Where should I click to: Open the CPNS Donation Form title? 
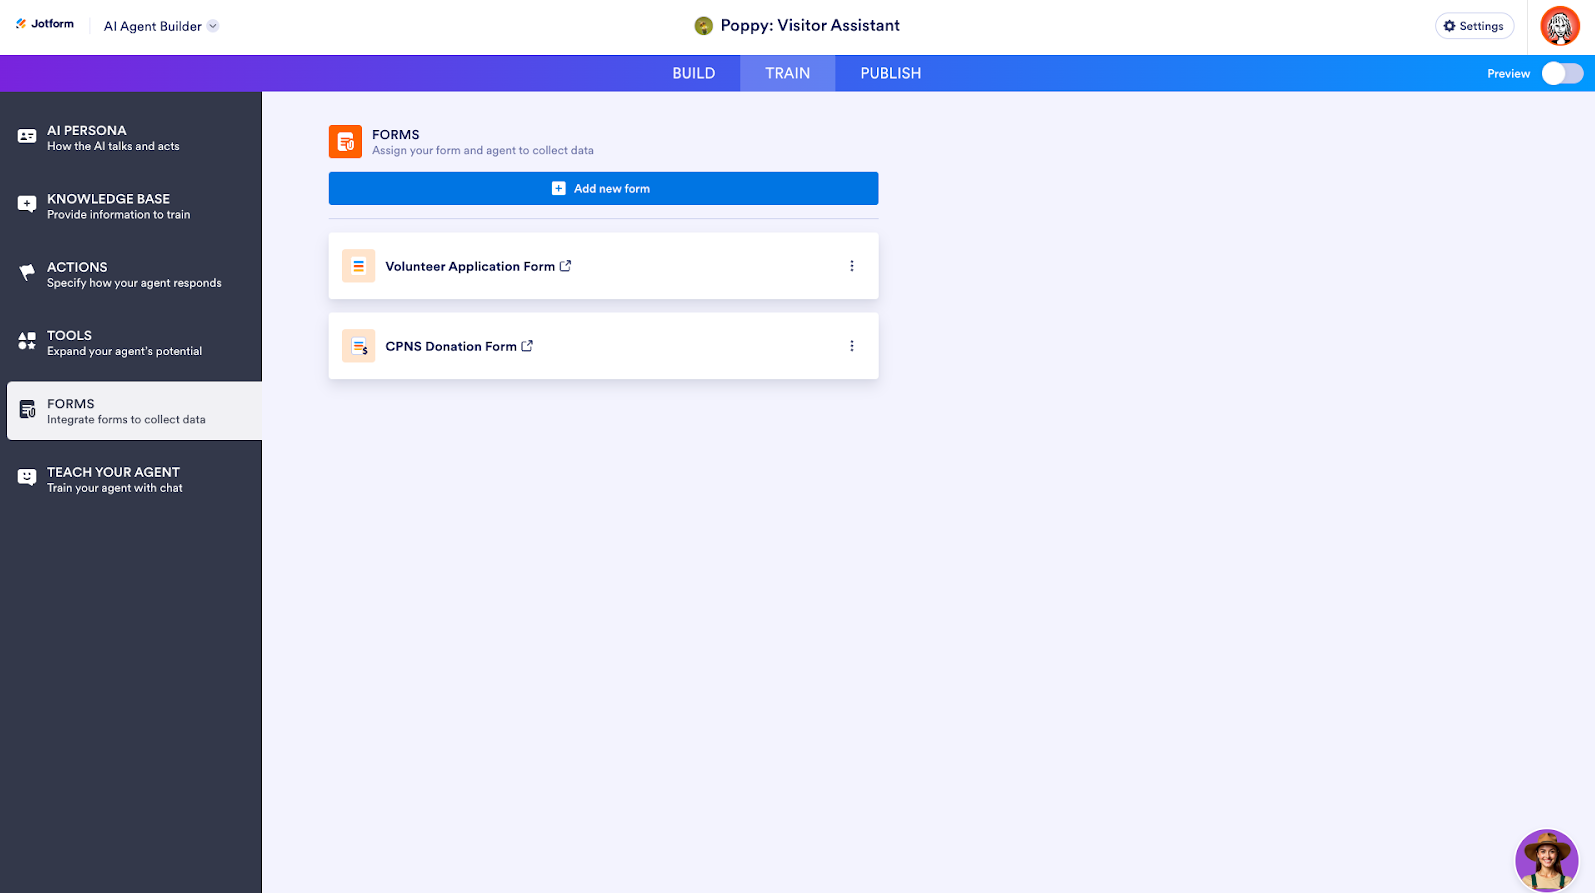(451, 347)
